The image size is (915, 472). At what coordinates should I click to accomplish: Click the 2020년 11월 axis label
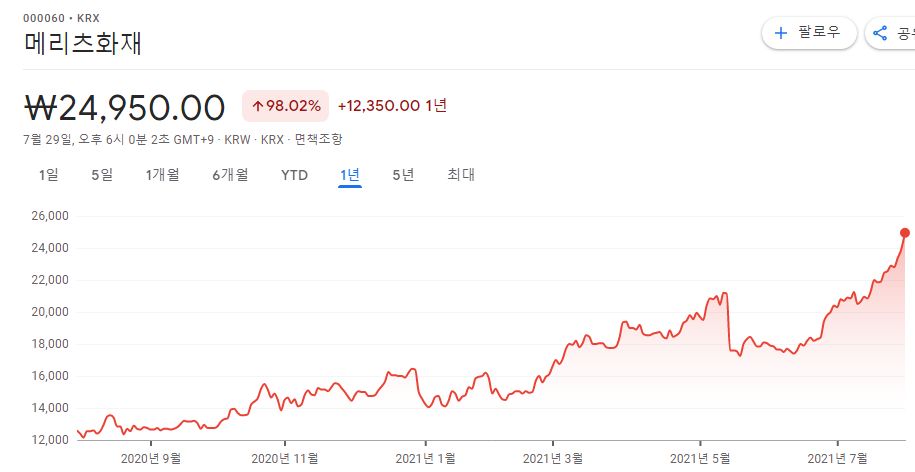[285, 459]
